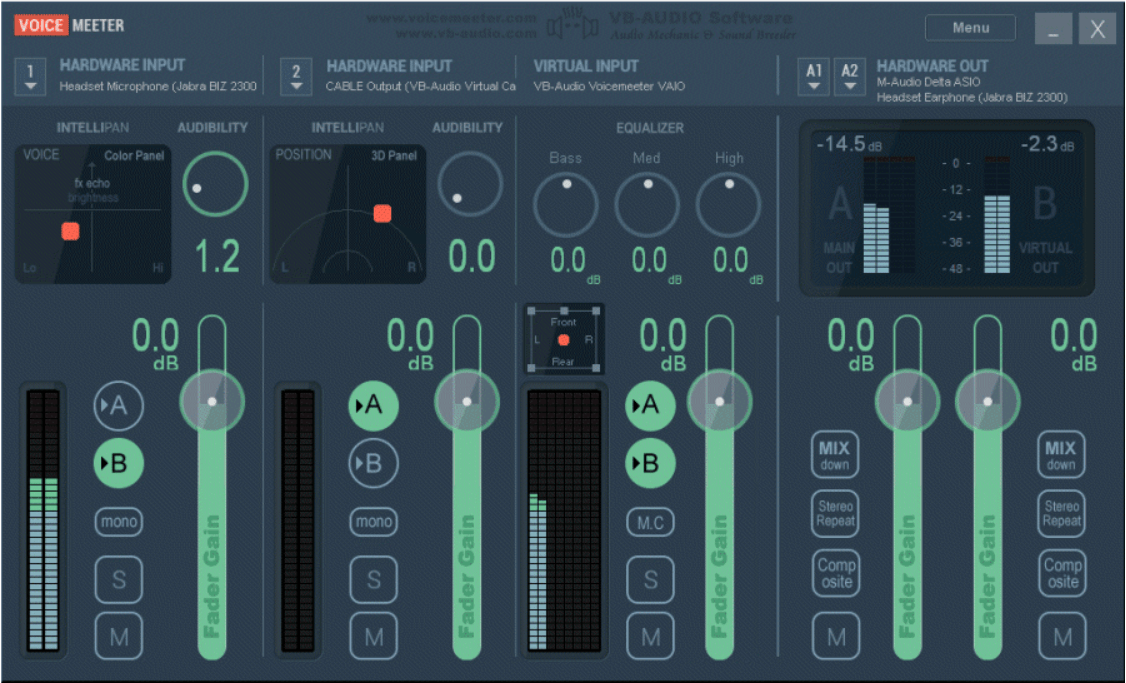Click Composite on bus A

(836, 573)
